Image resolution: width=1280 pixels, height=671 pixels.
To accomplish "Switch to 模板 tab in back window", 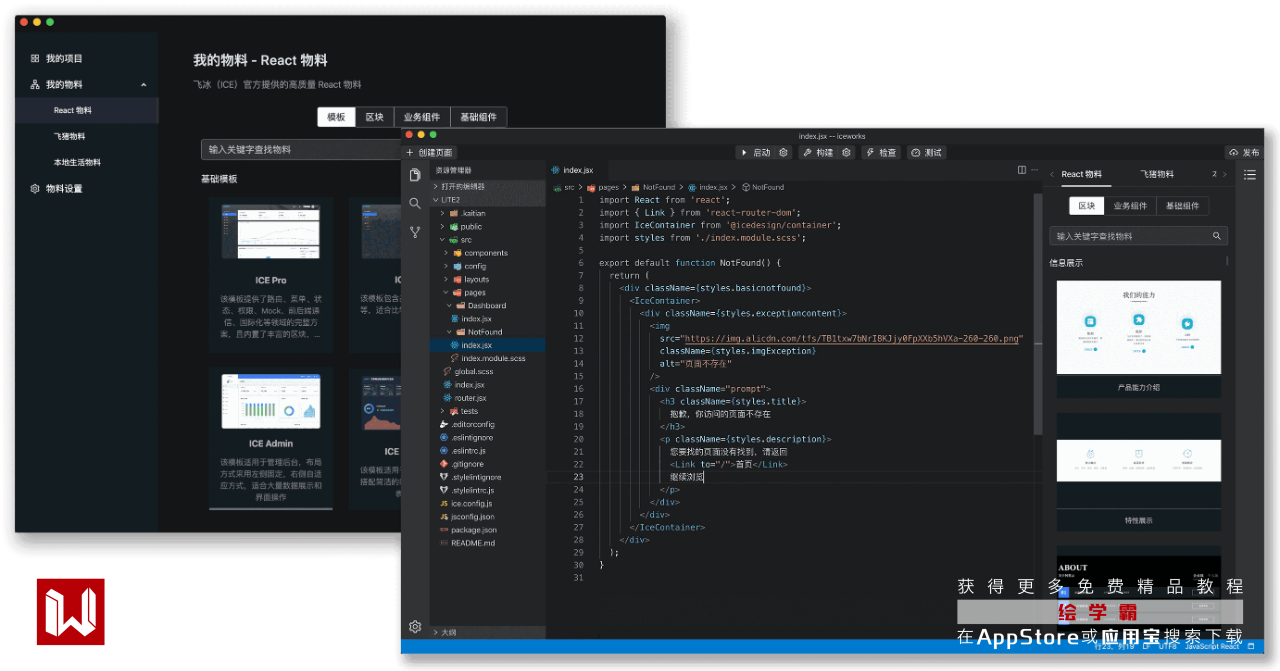I will (x=336, y=117).
